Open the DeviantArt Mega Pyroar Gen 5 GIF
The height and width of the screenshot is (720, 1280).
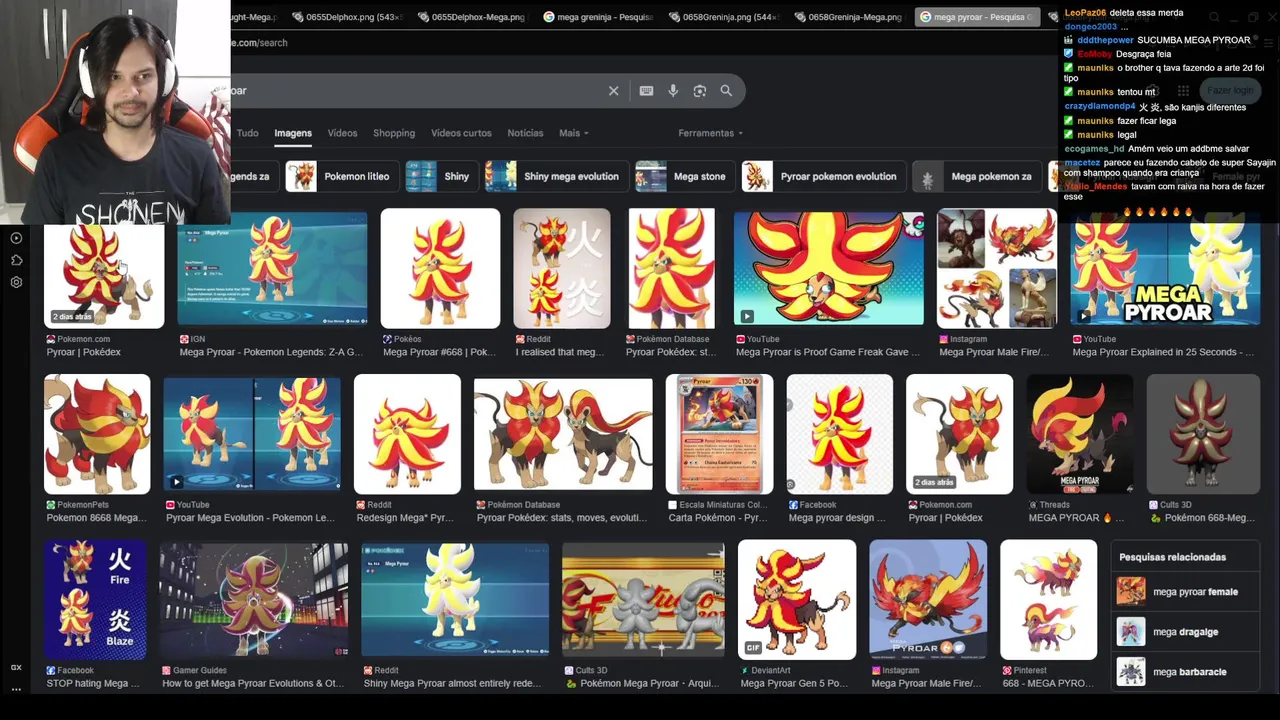(797, 600)
